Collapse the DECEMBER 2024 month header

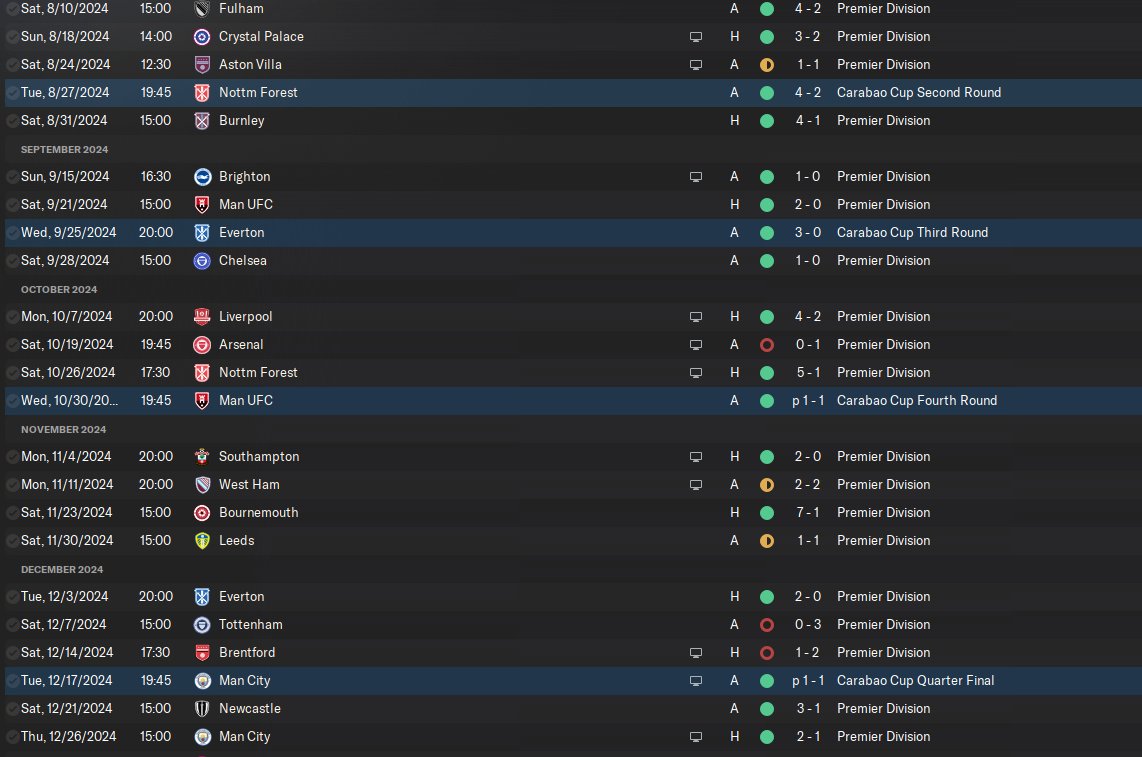click(62, 569)
